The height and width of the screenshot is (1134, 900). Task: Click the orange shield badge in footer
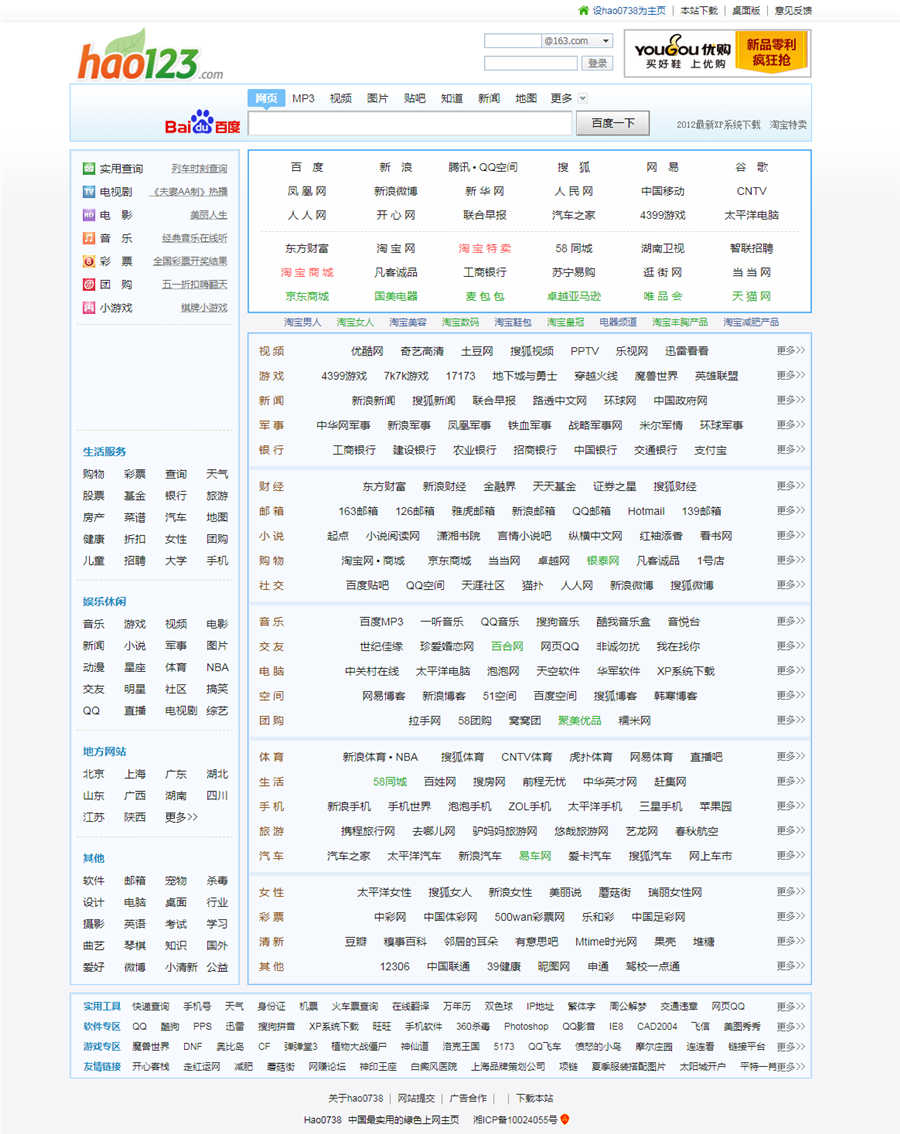[565, 1119]
